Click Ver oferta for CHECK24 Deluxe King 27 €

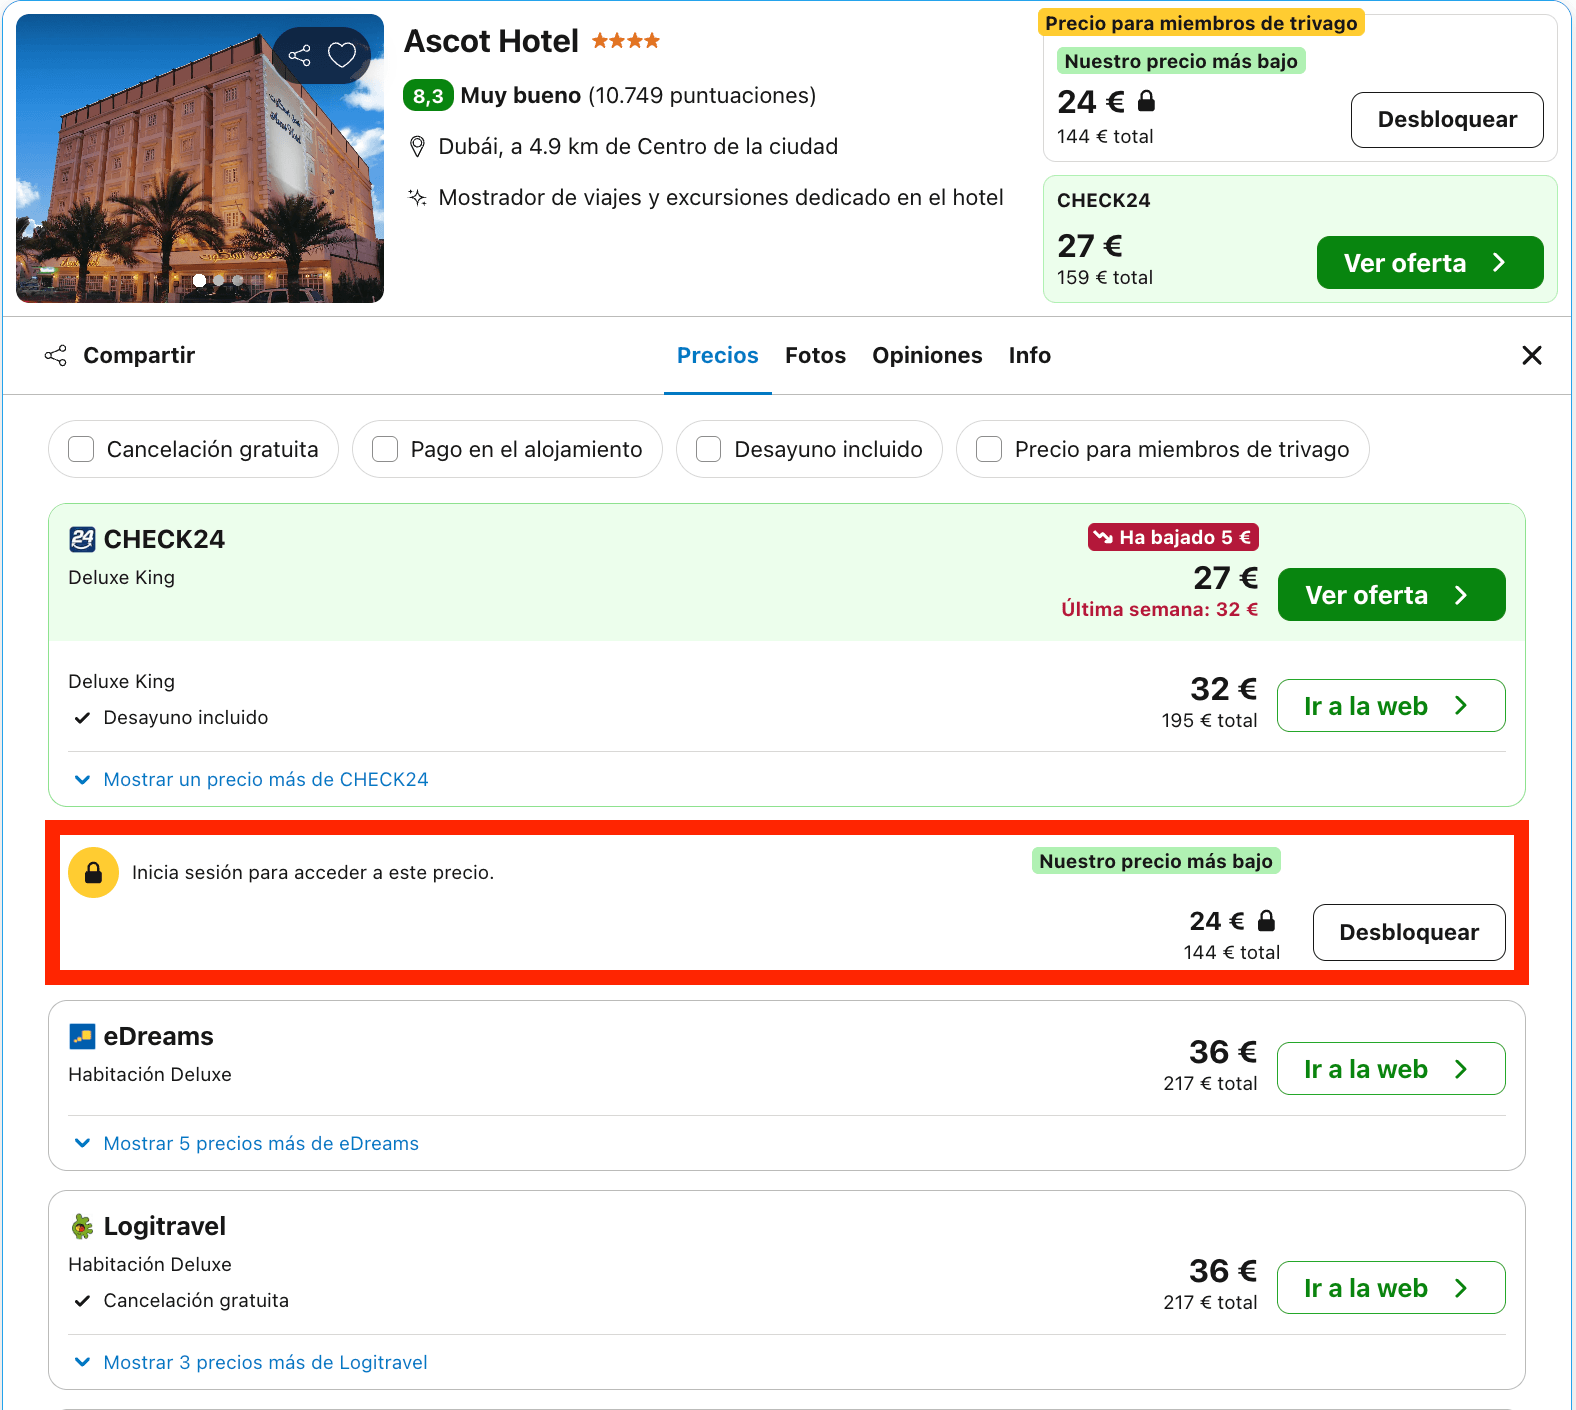point(1391,595)
